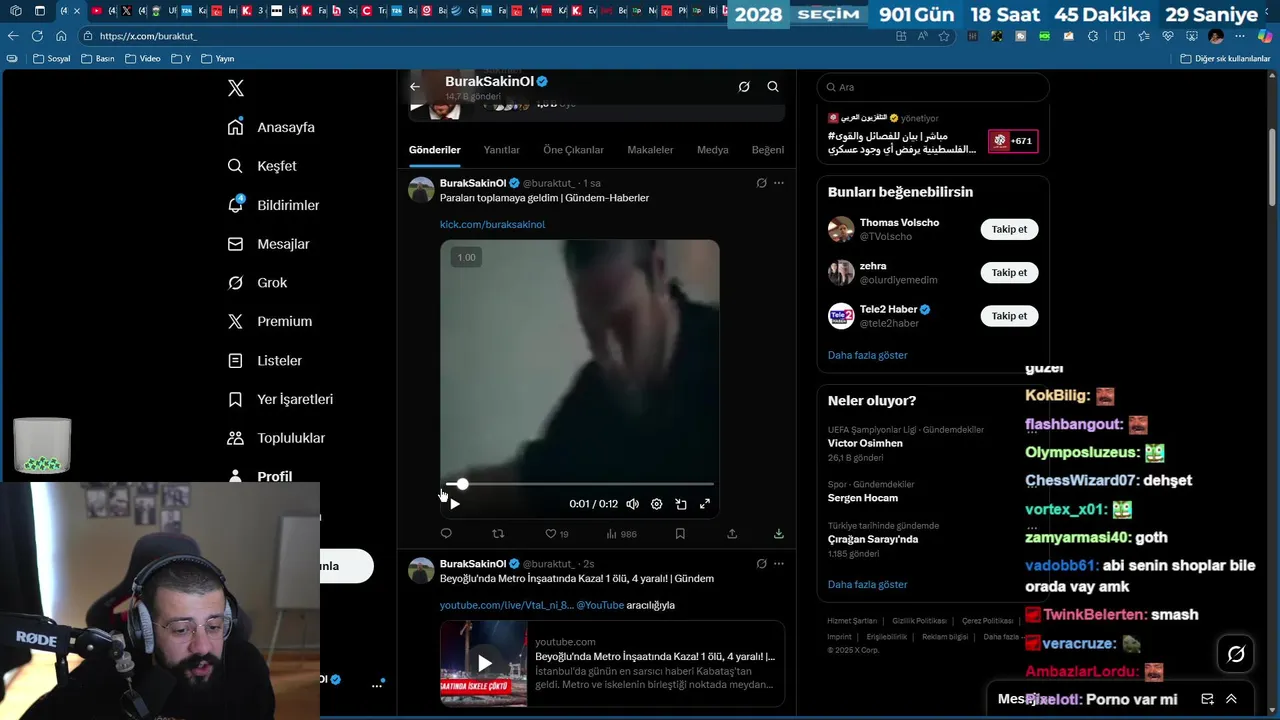Click the +671 live listeners badge
1280x720 pixels.
pos(1013,141)
